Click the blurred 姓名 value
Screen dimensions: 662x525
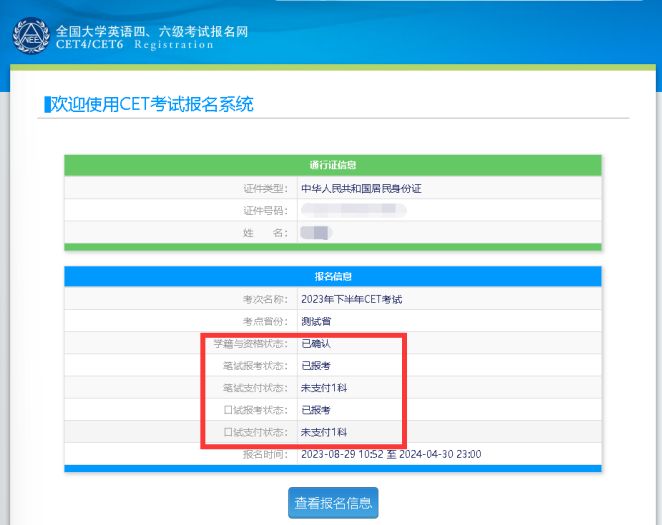pyautogui.click(x=316, y=233)
